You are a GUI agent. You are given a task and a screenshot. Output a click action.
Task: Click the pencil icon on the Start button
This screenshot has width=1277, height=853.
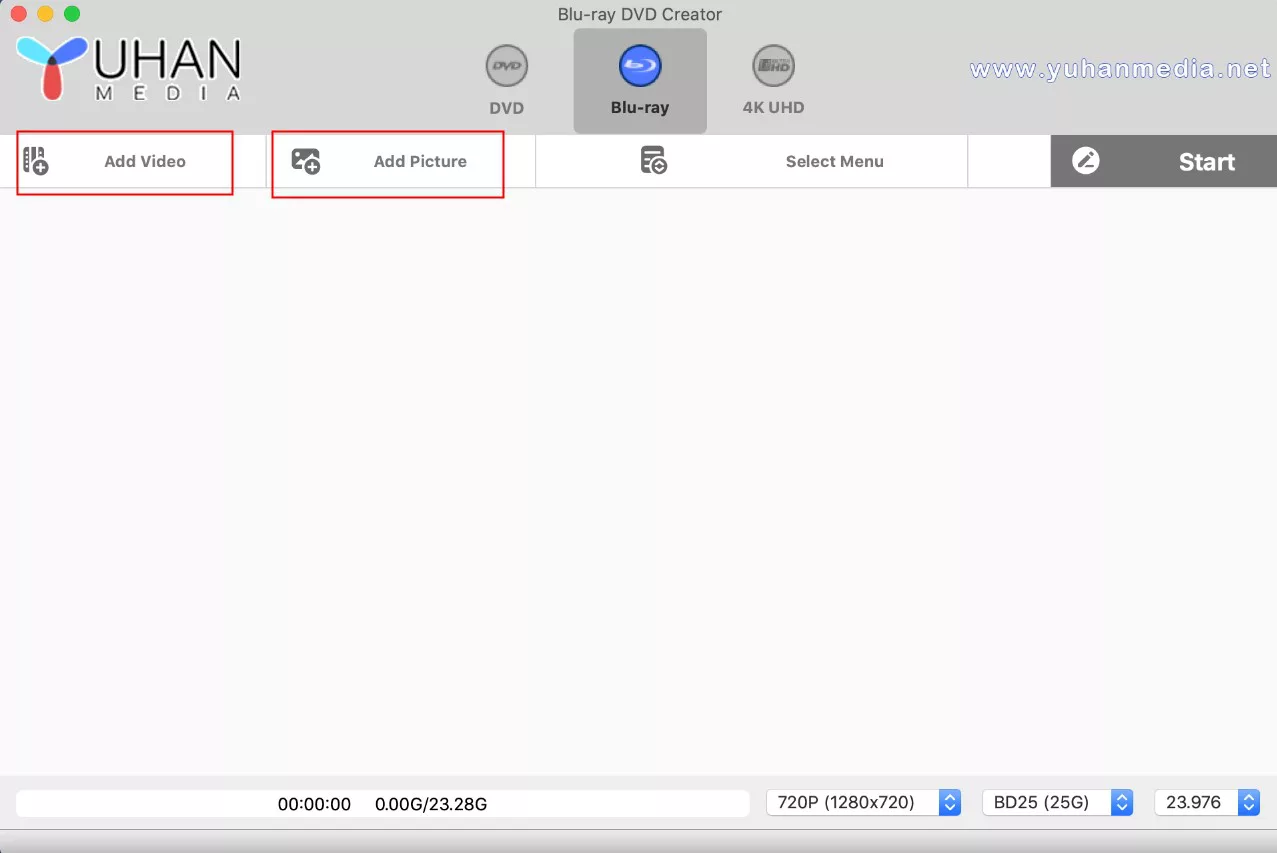1087,160
